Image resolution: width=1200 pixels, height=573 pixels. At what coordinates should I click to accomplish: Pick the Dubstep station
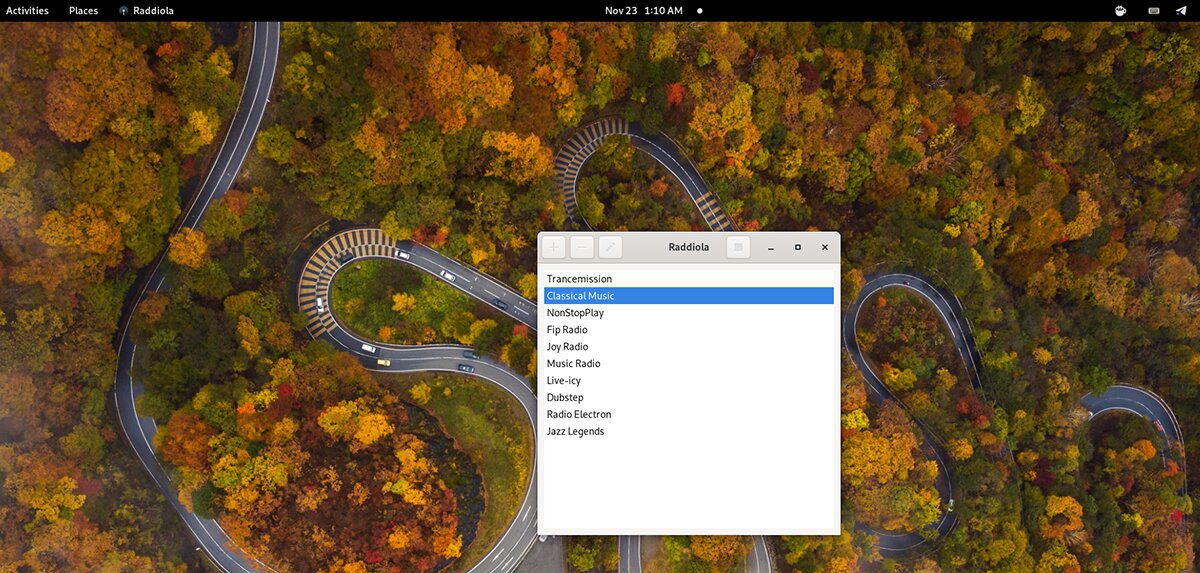click(x=565, y=398)
